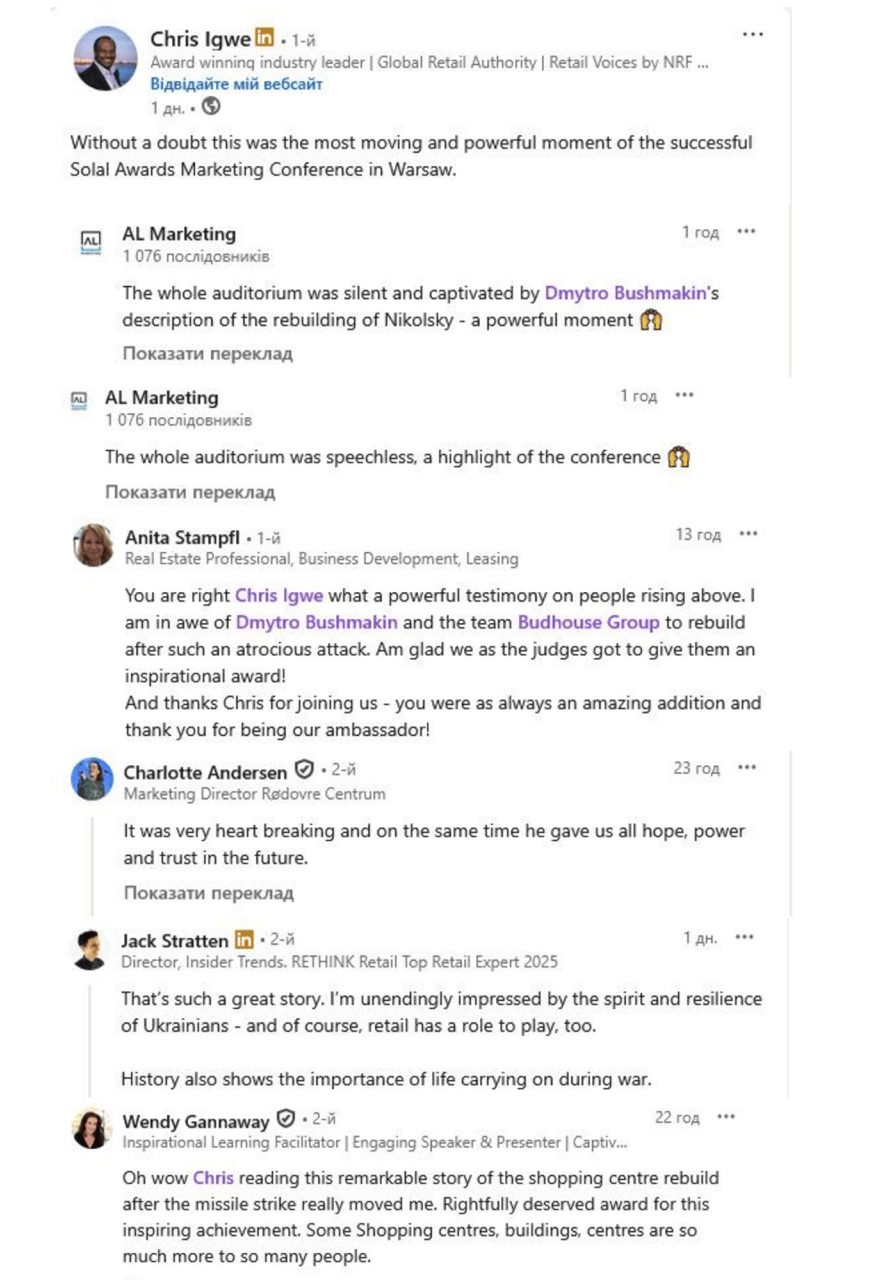
Task: Click Charlotte Andersen's verification badge
Action: coord(304,771)
